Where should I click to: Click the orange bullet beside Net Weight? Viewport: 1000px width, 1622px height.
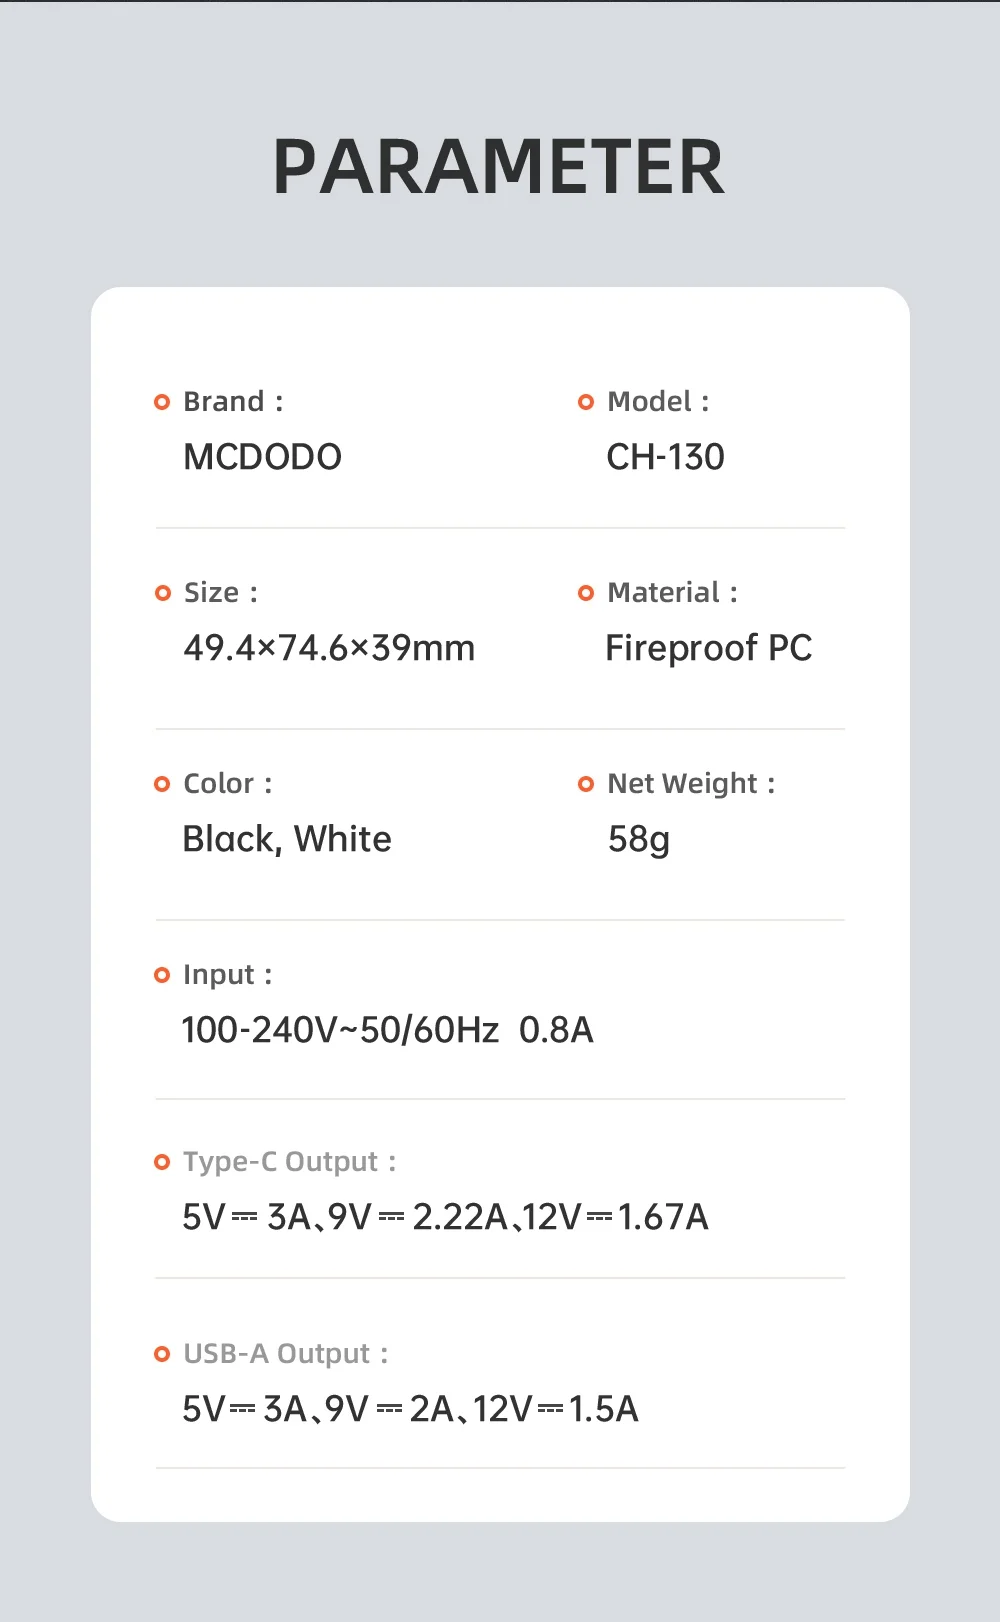[586, 784]
